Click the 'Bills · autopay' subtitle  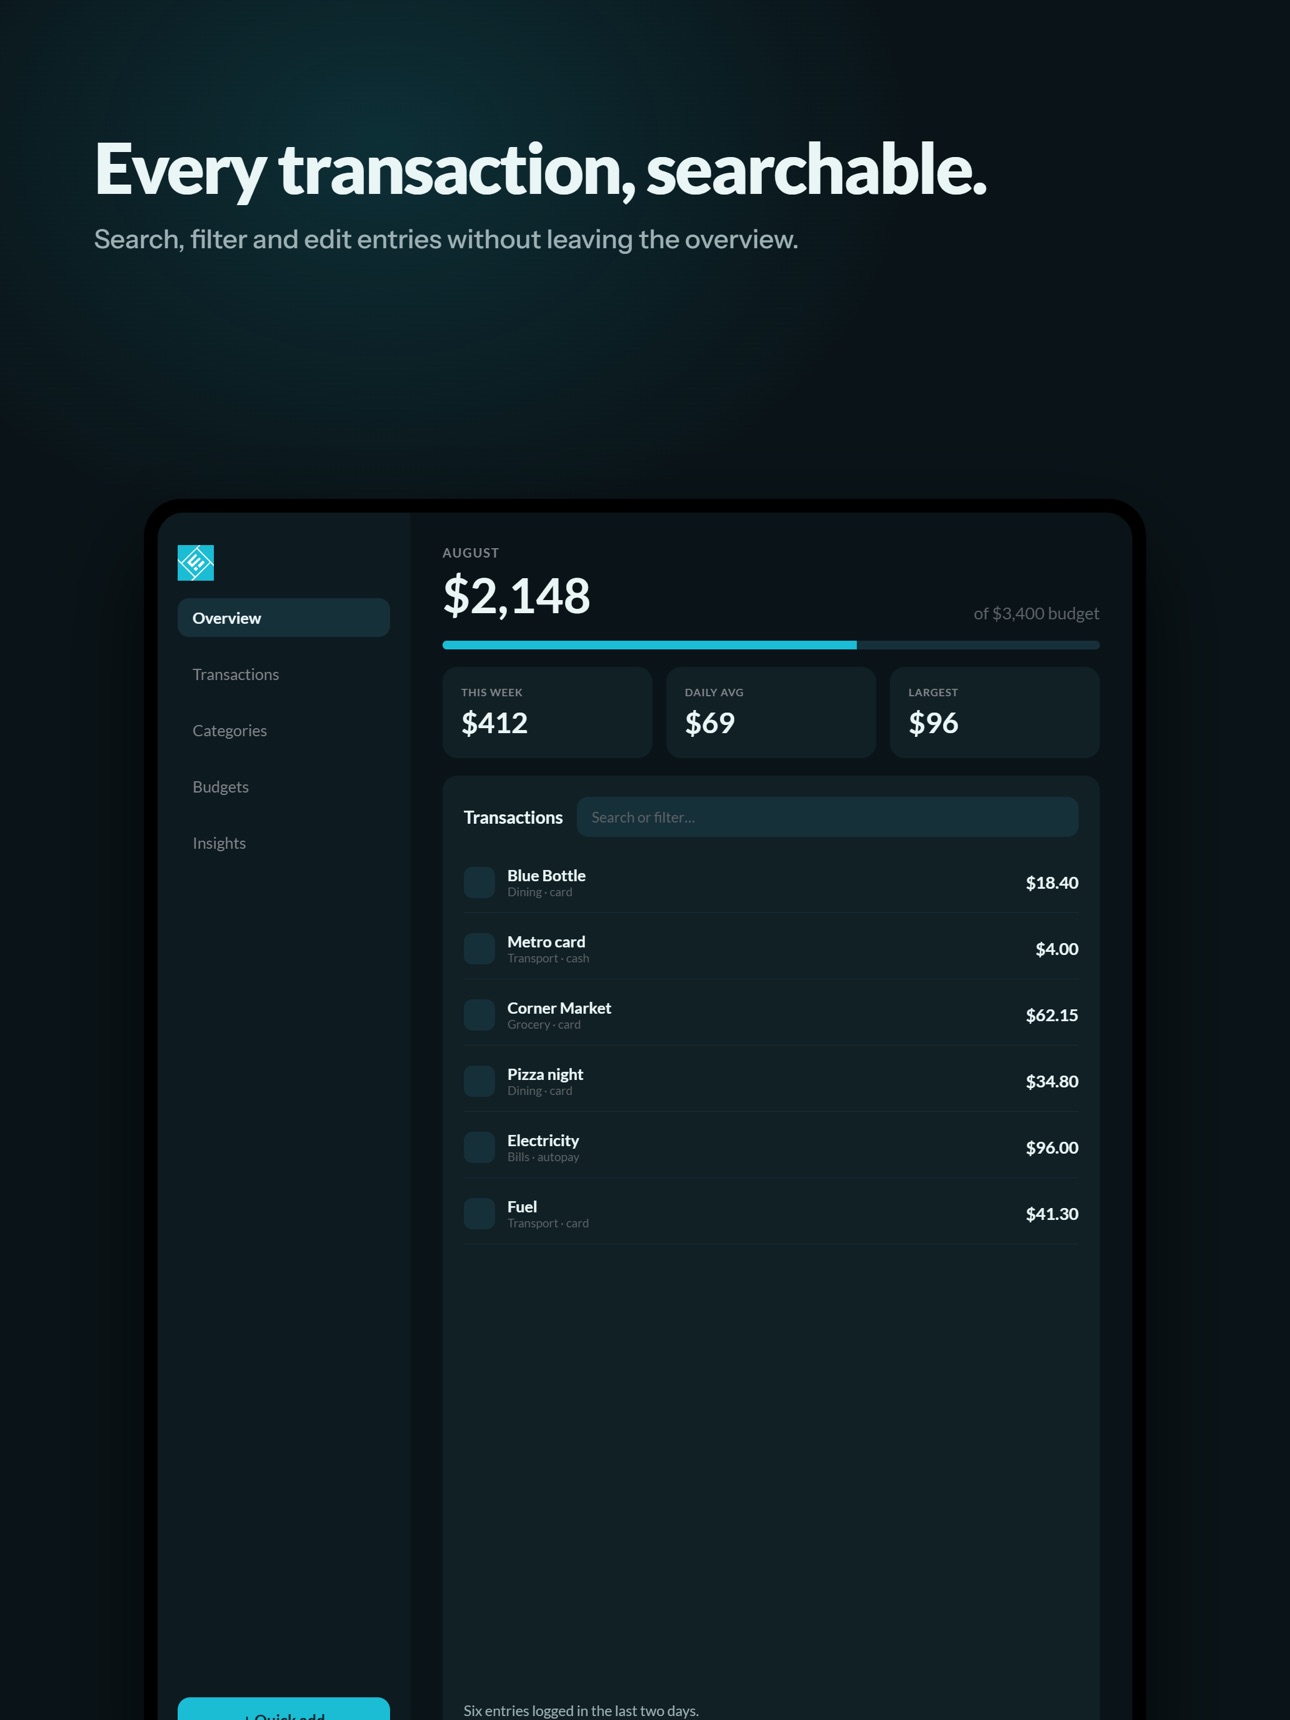point(543,1157)
